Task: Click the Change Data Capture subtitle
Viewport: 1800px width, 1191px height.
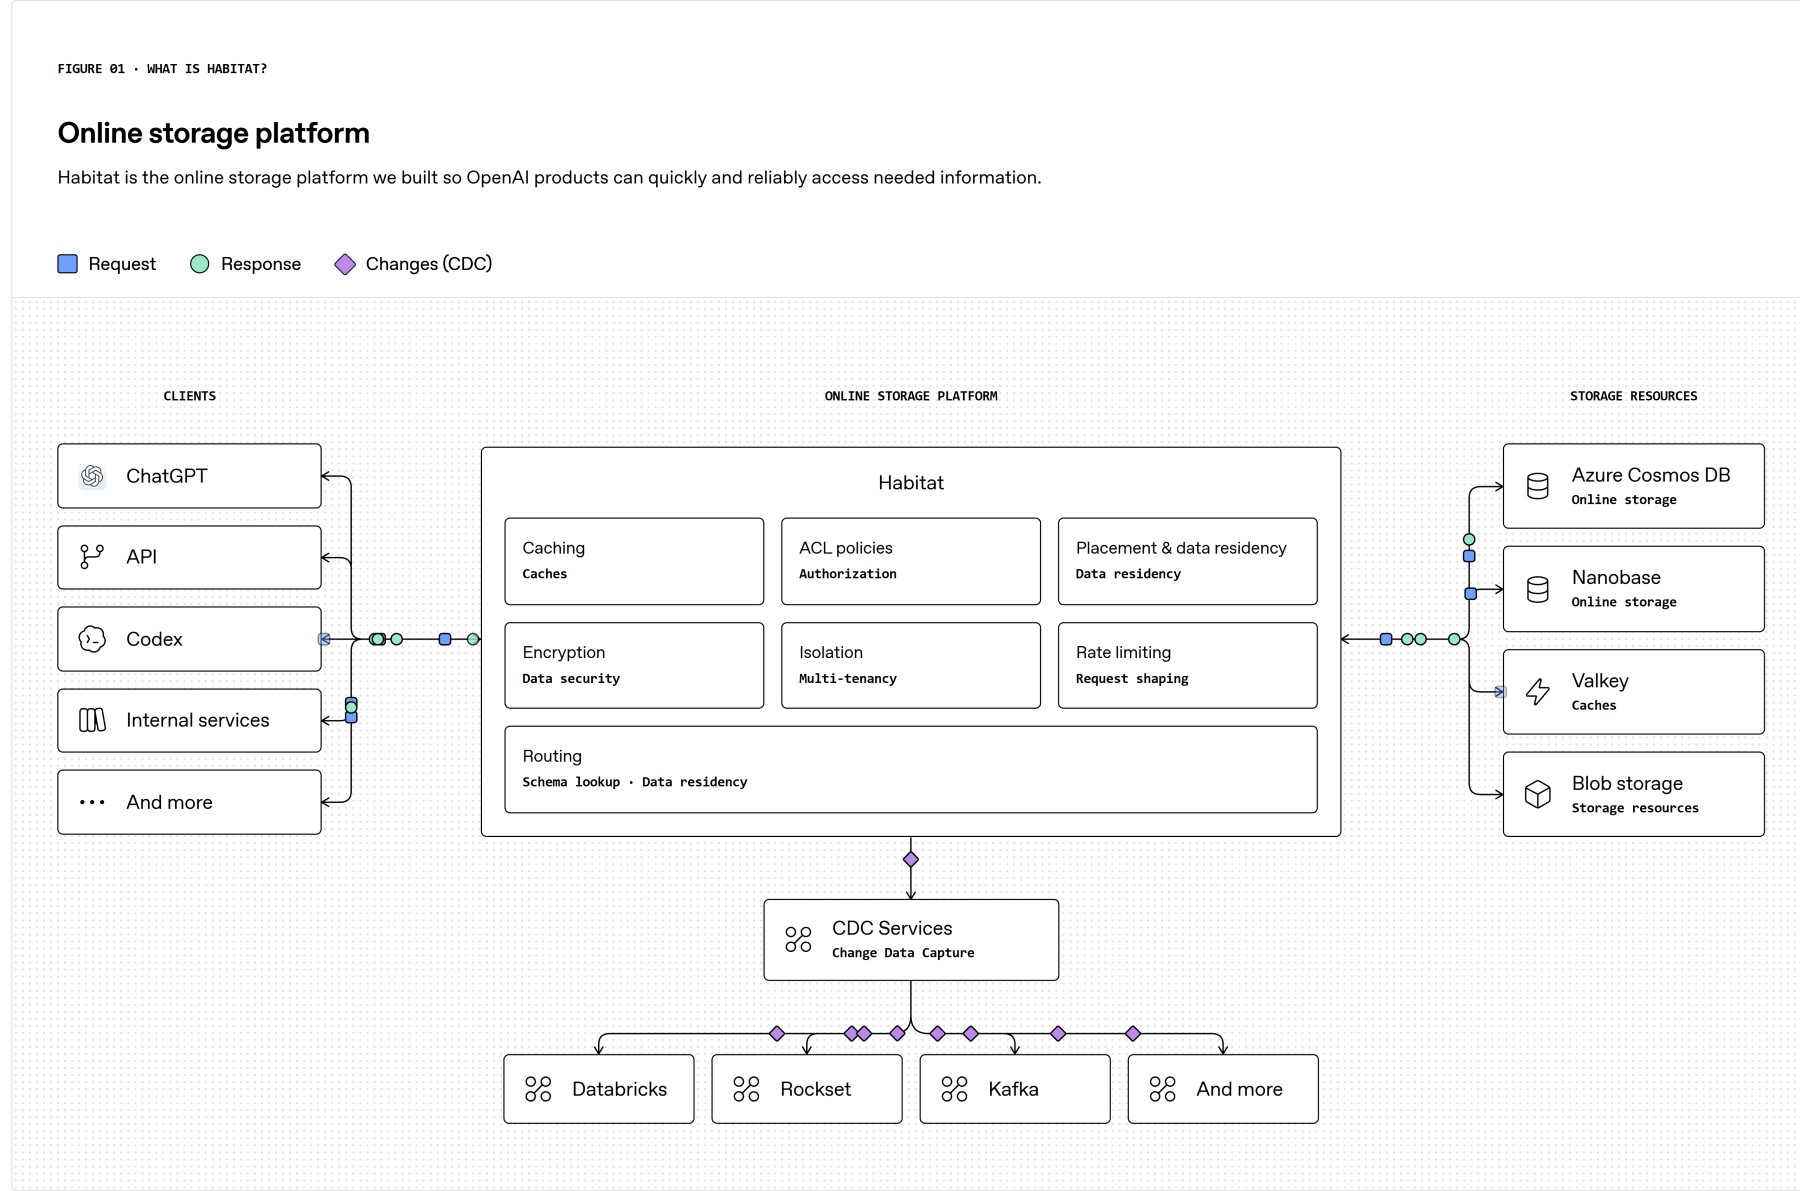Action: click(x=903, y=953)
